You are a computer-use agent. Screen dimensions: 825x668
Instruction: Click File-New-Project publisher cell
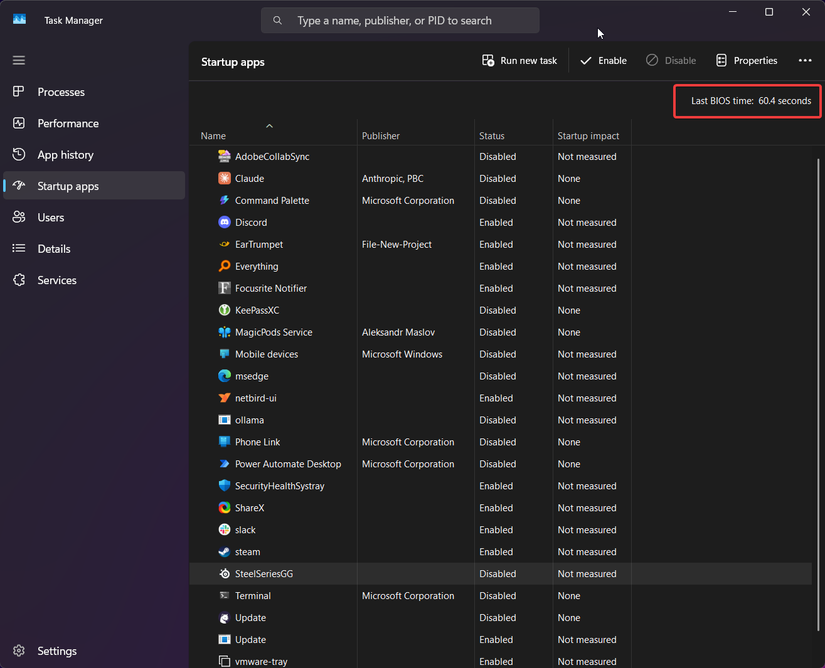397,244
